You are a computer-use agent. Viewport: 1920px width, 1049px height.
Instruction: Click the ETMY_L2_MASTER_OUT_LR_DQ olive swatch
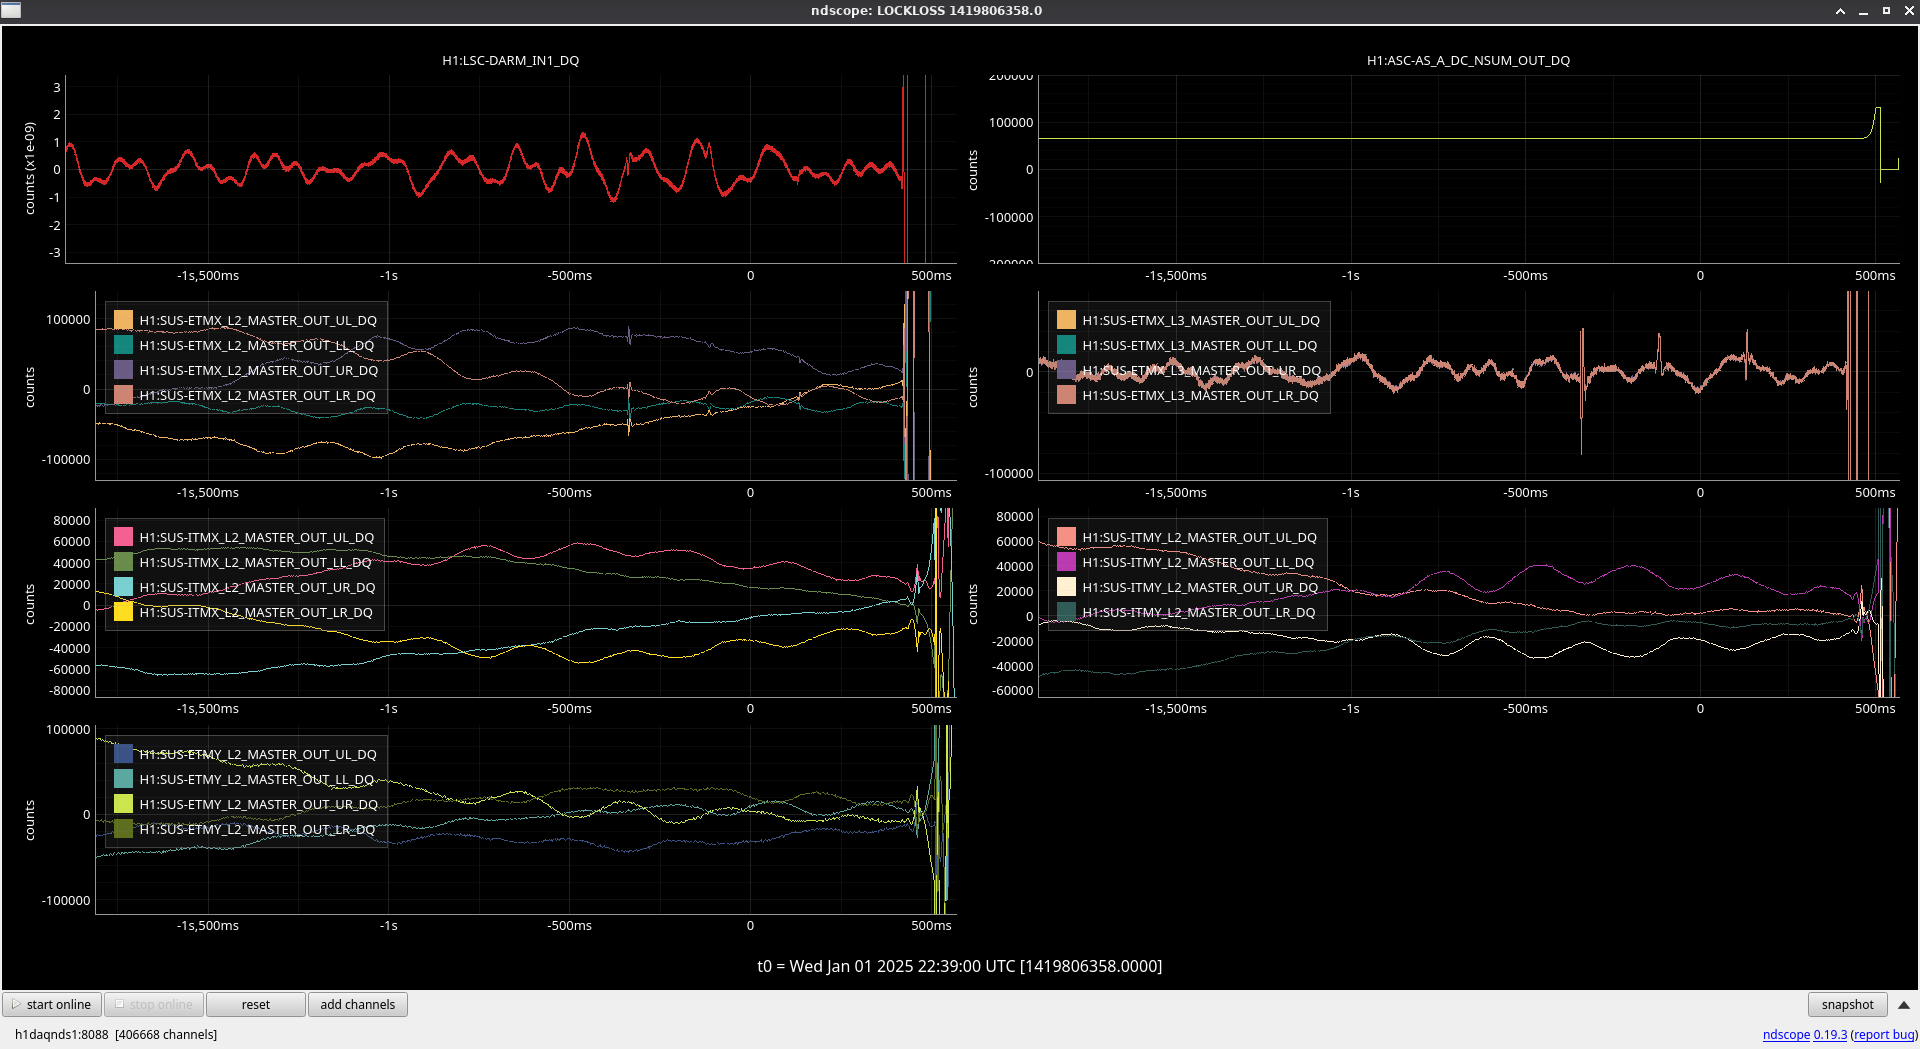pos(123,829)
